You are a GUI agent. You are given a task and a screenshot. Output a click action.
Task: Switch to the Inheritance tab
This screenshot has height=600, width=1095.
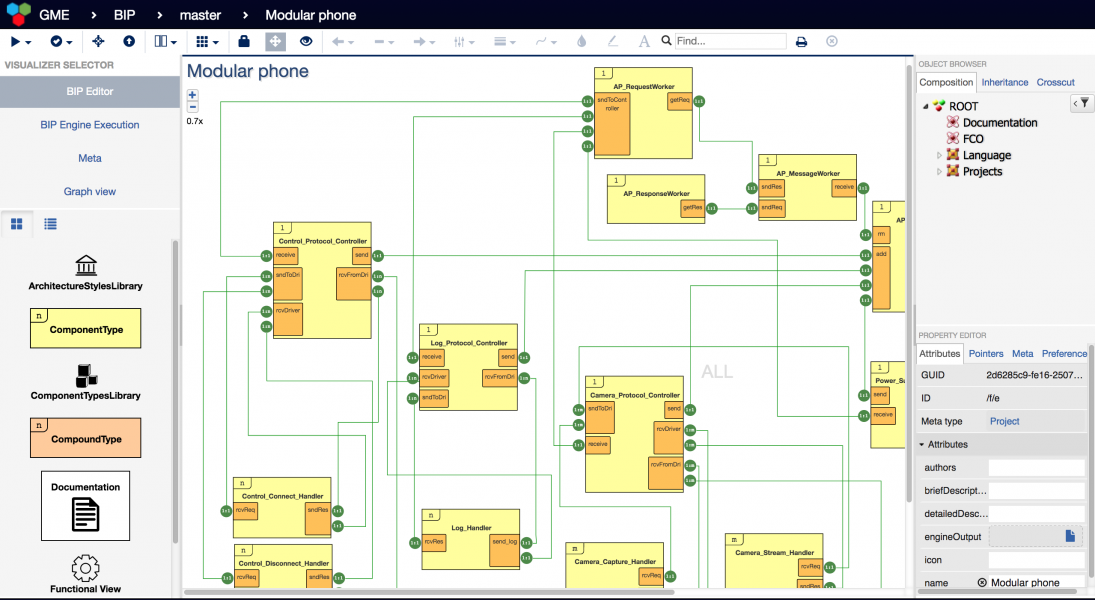1004,82
